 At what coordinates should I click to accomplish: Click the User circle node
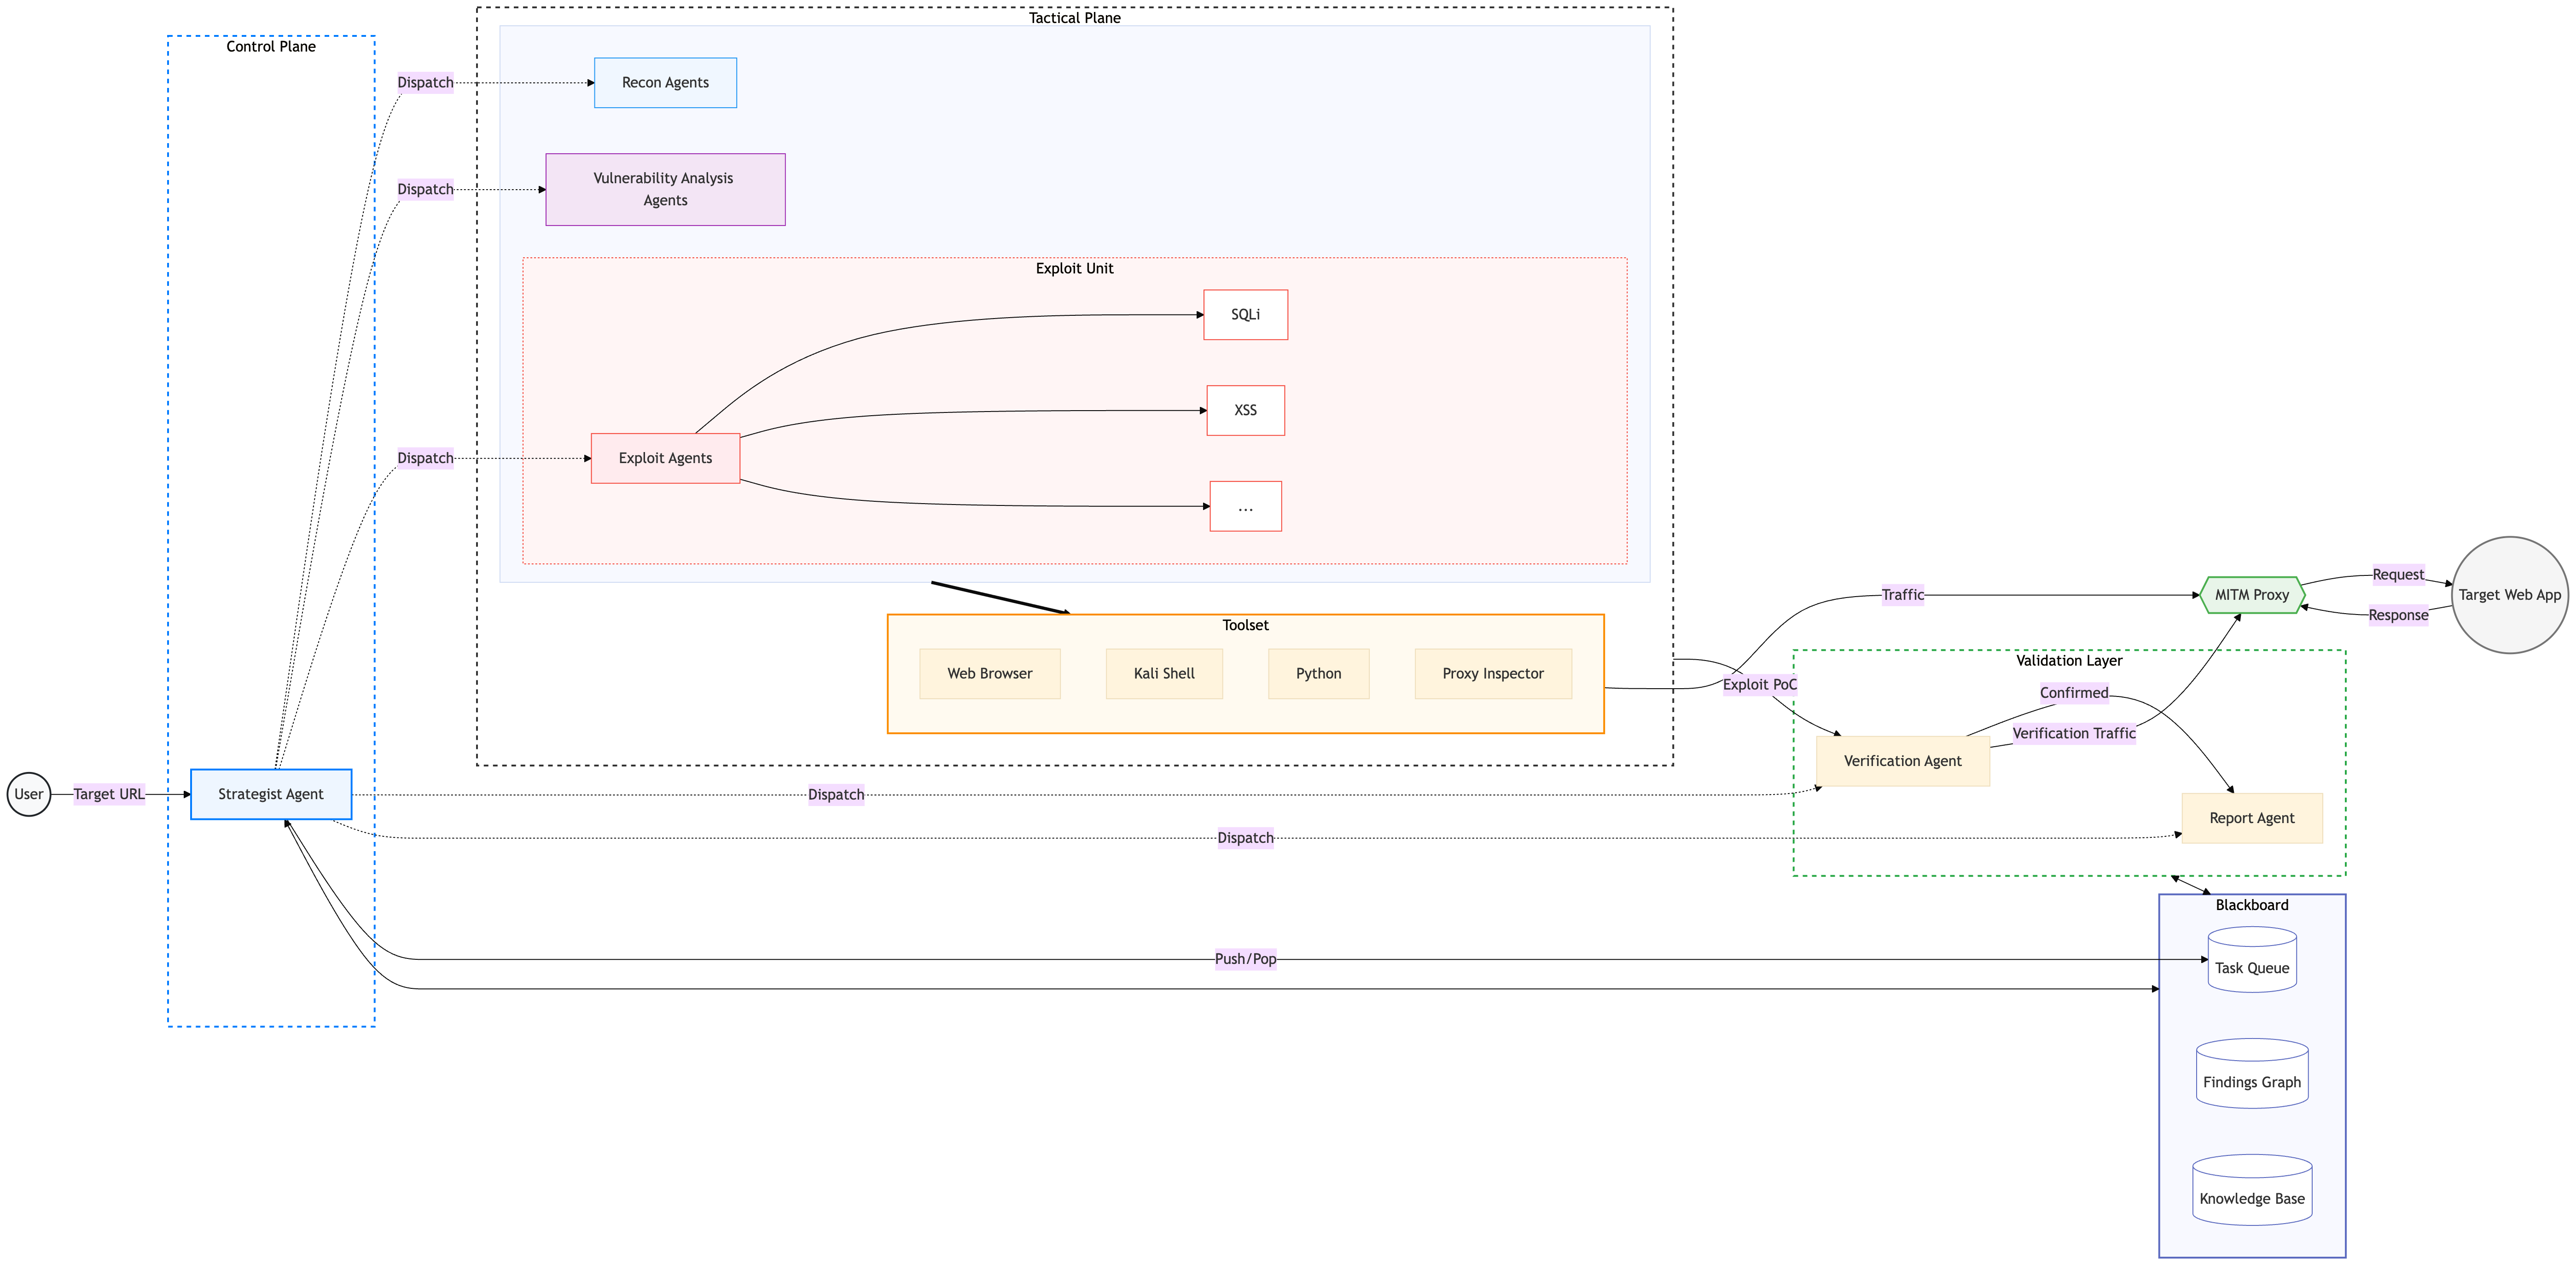pyautogui.click(x=29, y=794)
